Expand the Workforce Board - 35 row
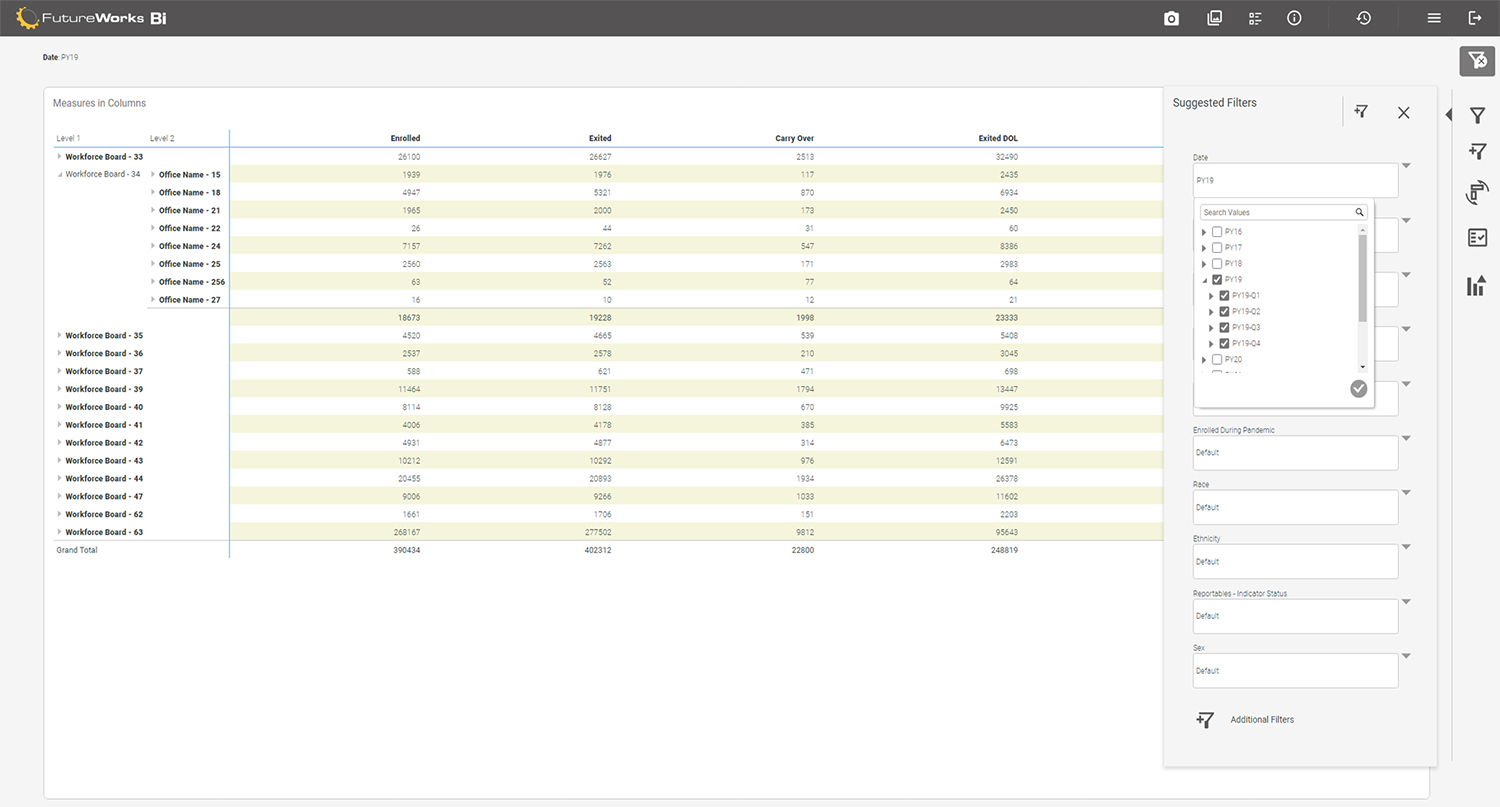Image resolution: width=1500 pixels, height=807 pixels. (57, 335)
